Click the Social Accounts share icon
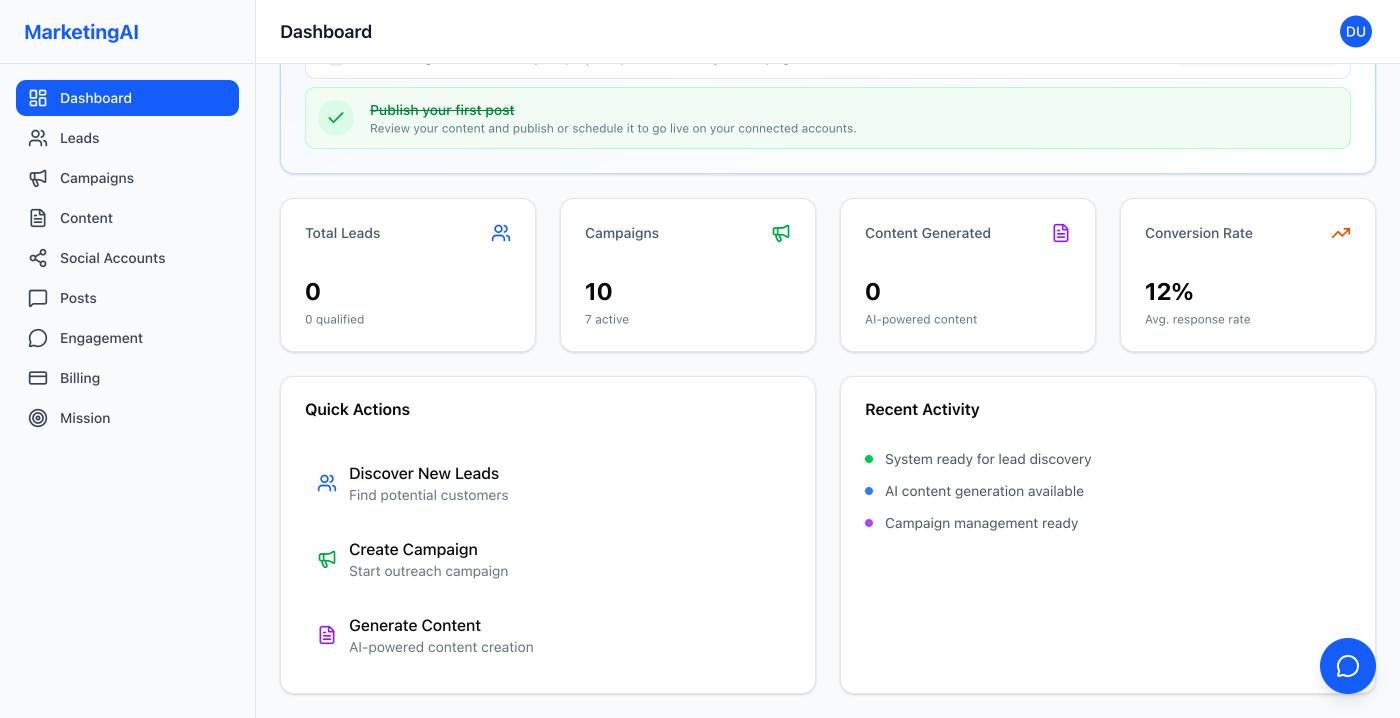This screenshot has height=718, width=1400. (38, 258)
